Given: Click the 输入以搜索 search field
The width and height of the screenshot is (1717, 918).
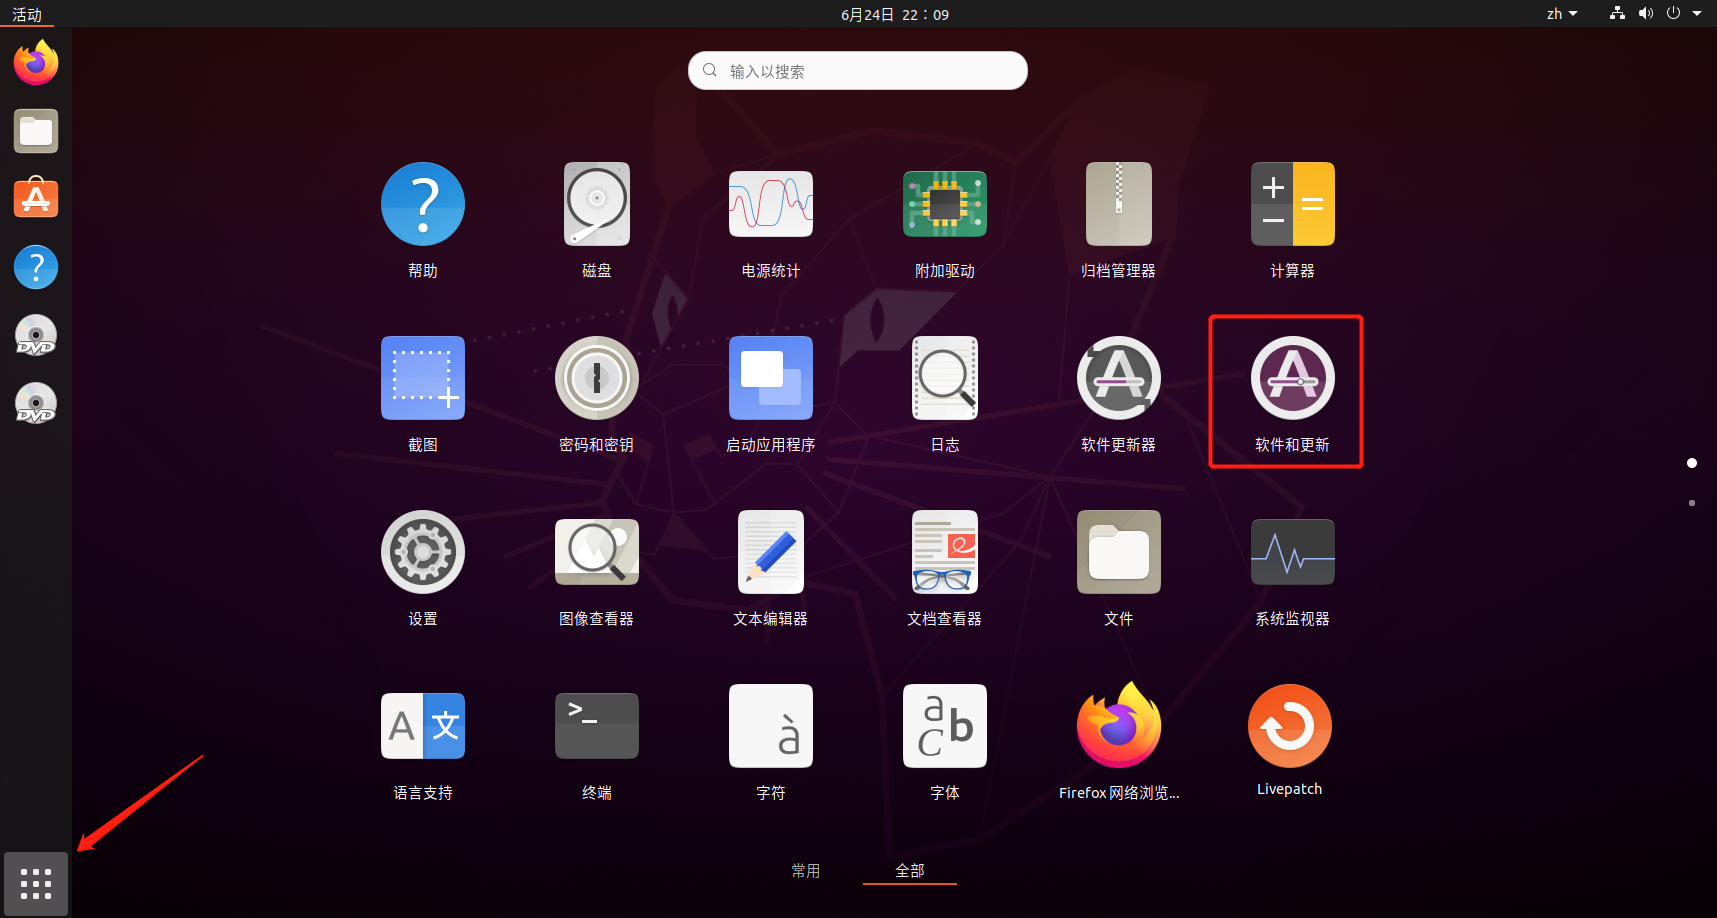Looking at the screenshot, I should point(858,71).
